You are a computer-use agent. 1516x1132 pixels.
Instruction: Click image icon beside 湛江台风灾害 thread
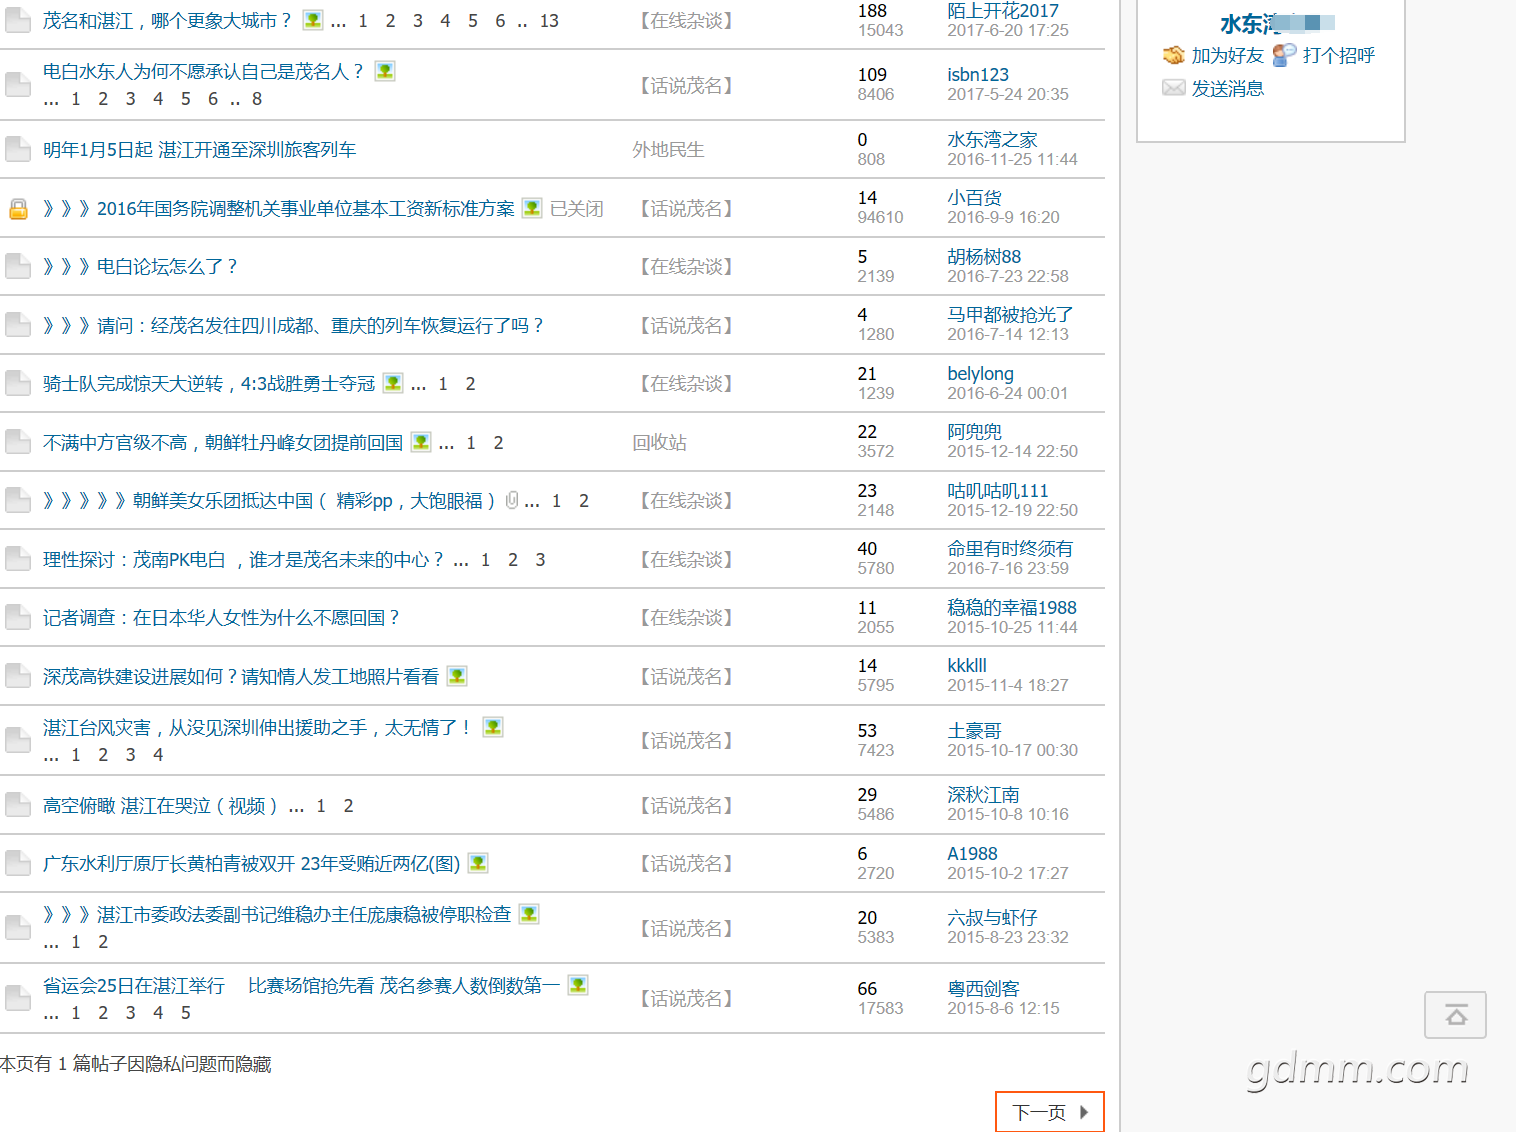click(493, 727)
